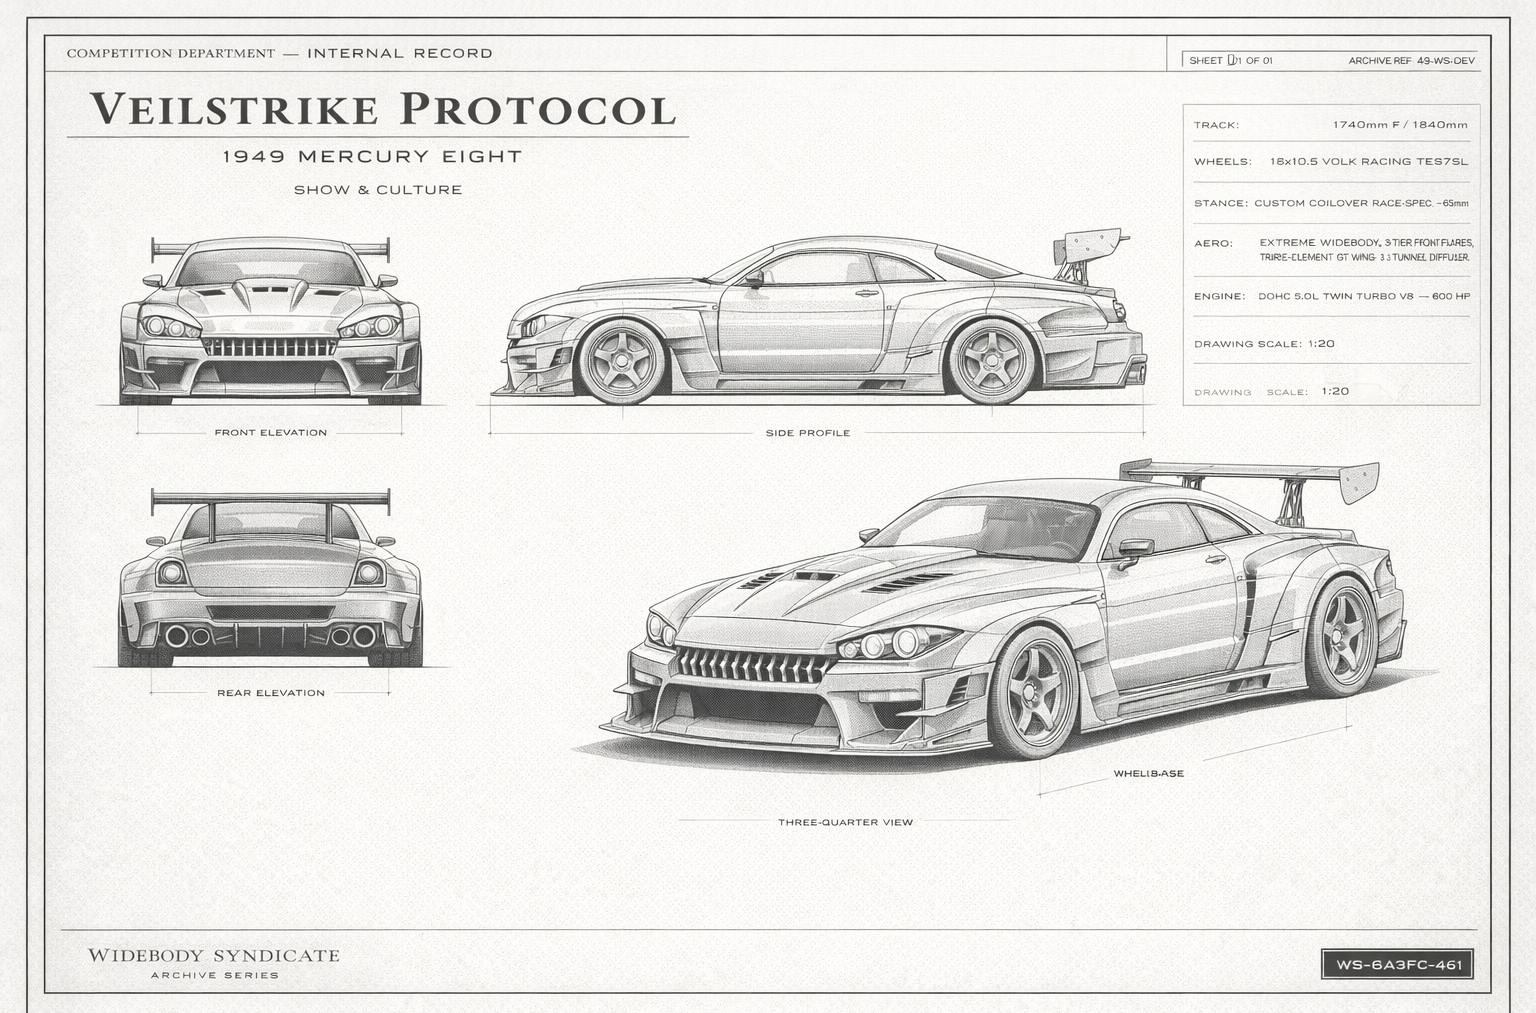This screenshot has height=1013, width=1536.
Task: Click the Widebody Syndicate logo text
Action: click(214, 956)
